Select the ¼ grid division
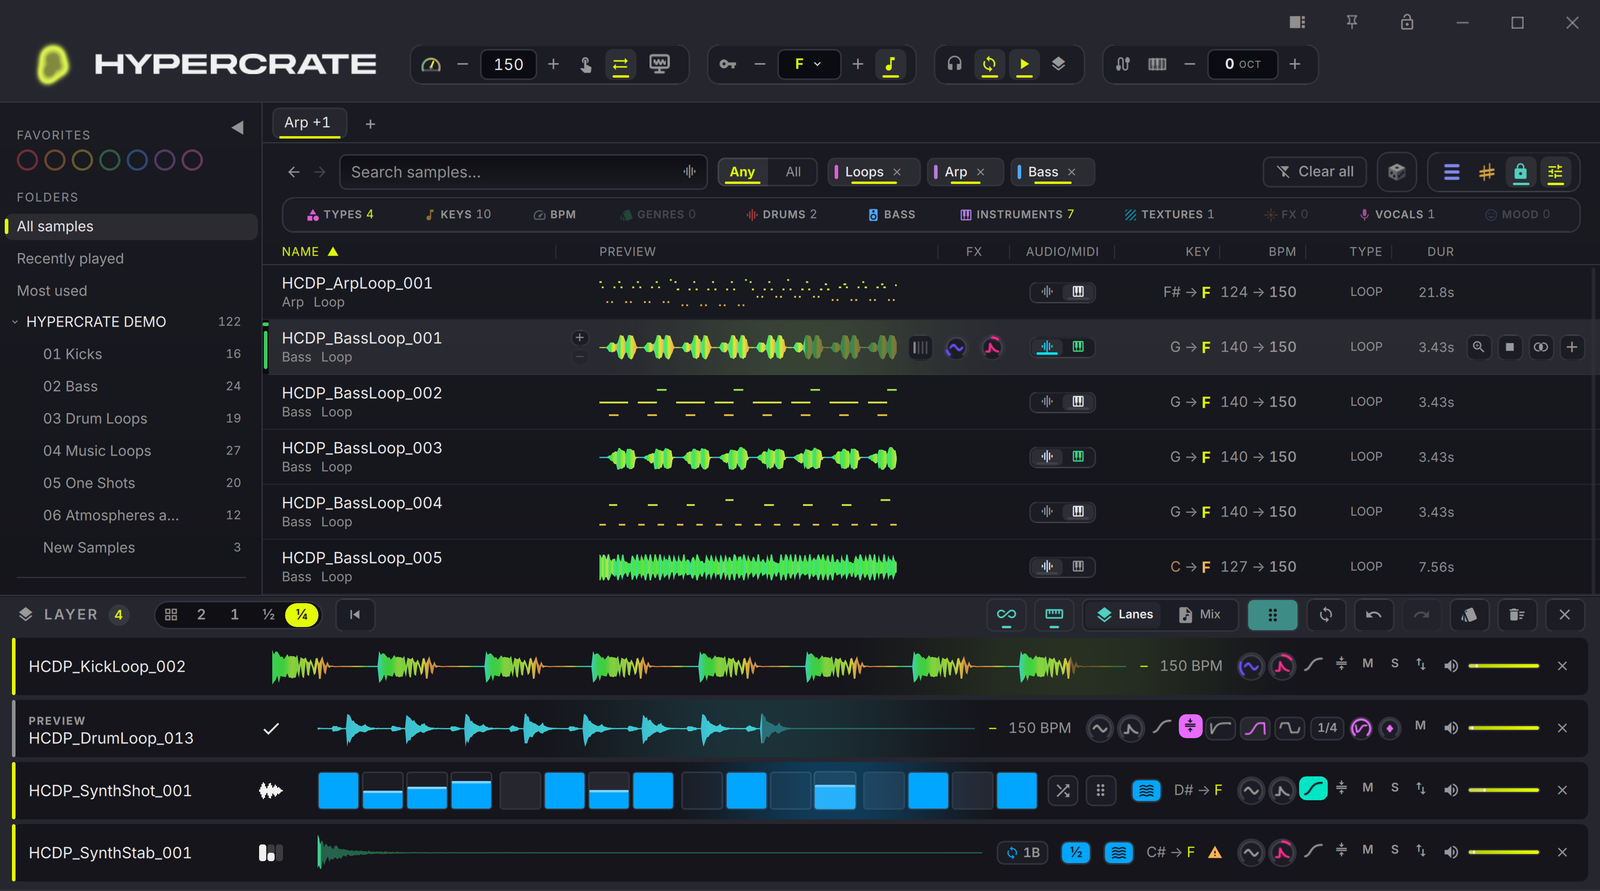 click(x=302, y=615)
